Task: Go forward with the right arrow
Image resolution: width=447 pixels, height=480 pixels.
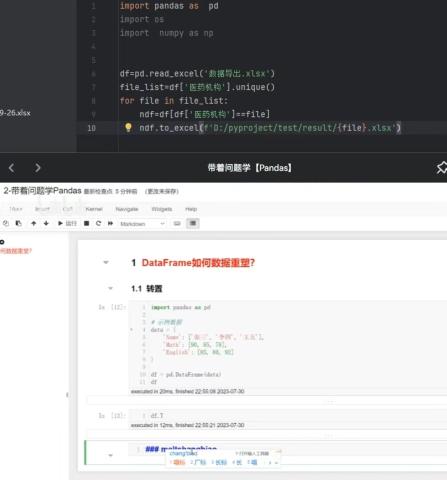Action: pos(38,168)
